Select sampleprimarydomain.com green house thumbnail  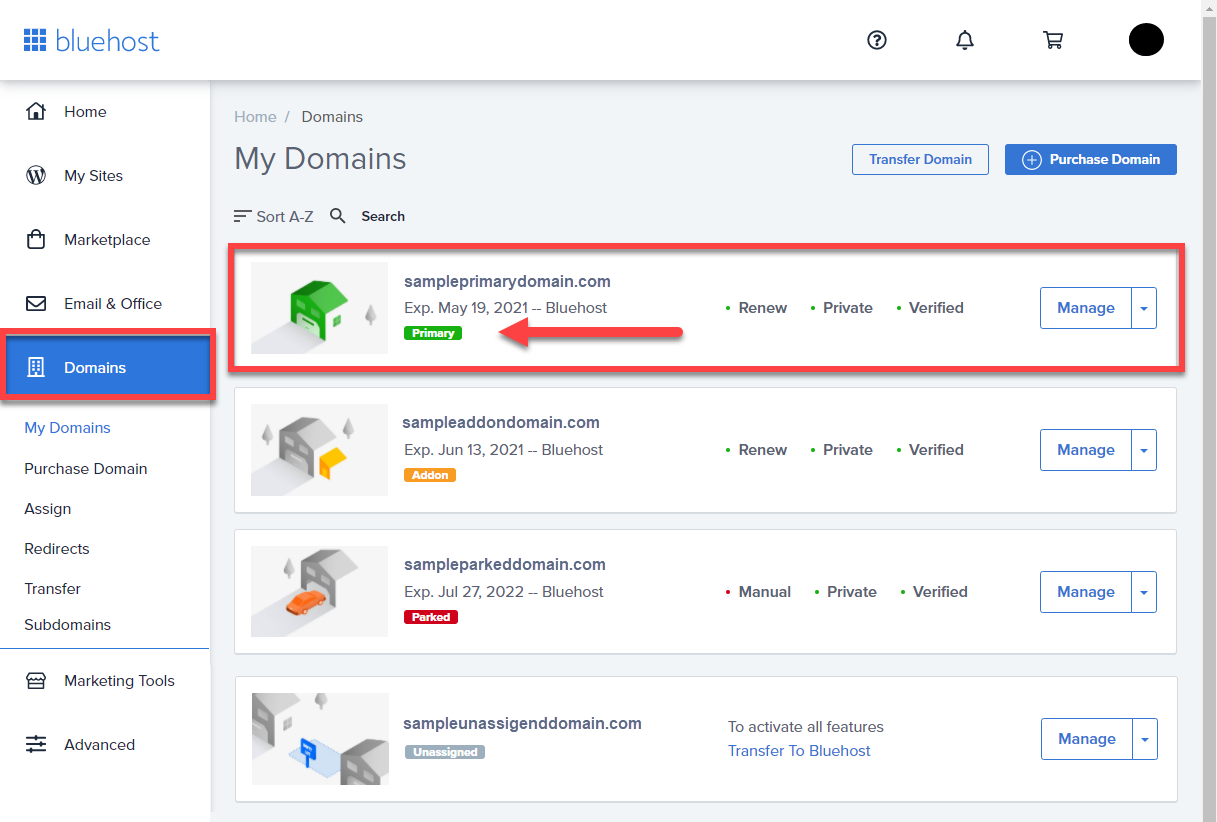click(x=319, y=308)
